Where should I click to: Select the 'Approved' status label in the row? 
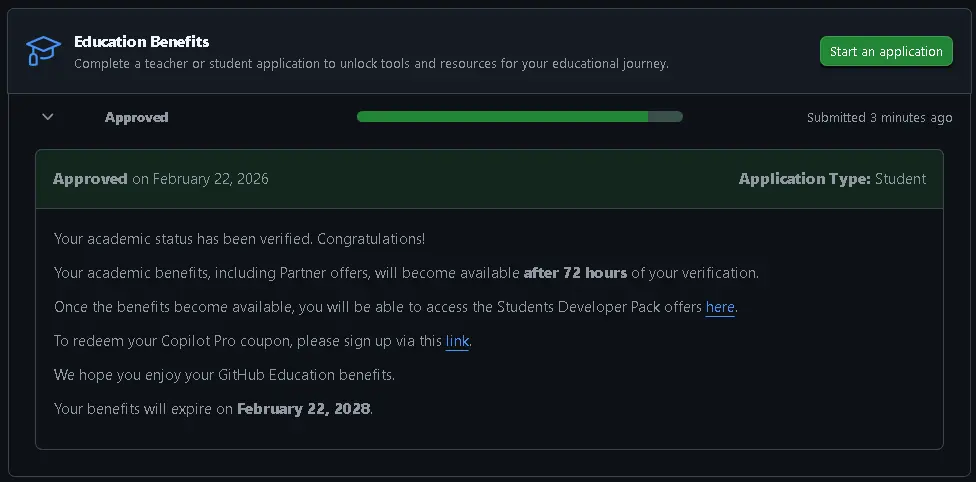point(136,117)
